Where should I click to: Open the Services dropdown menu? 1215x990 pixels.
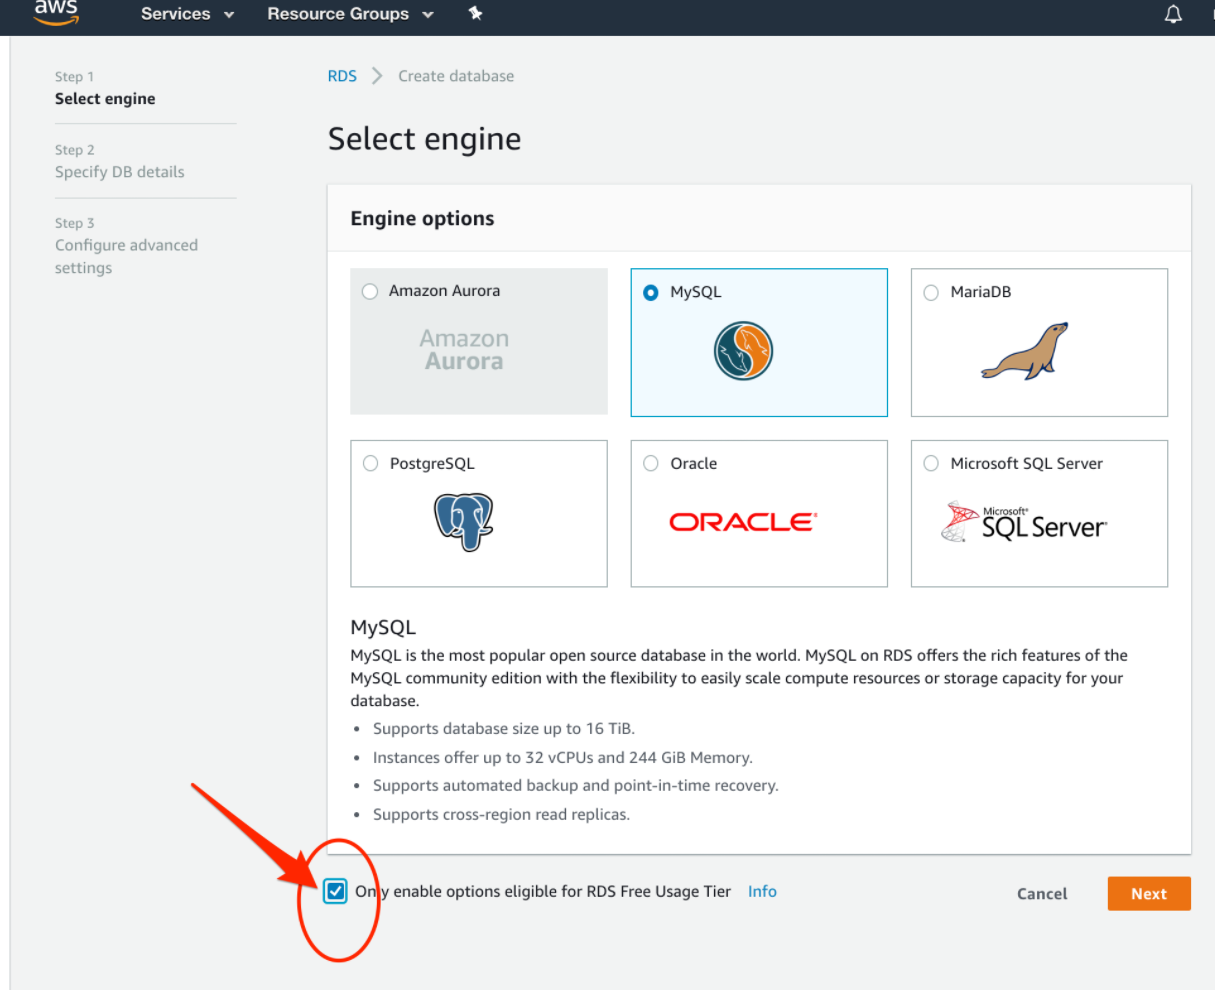[x=187, y=14]
